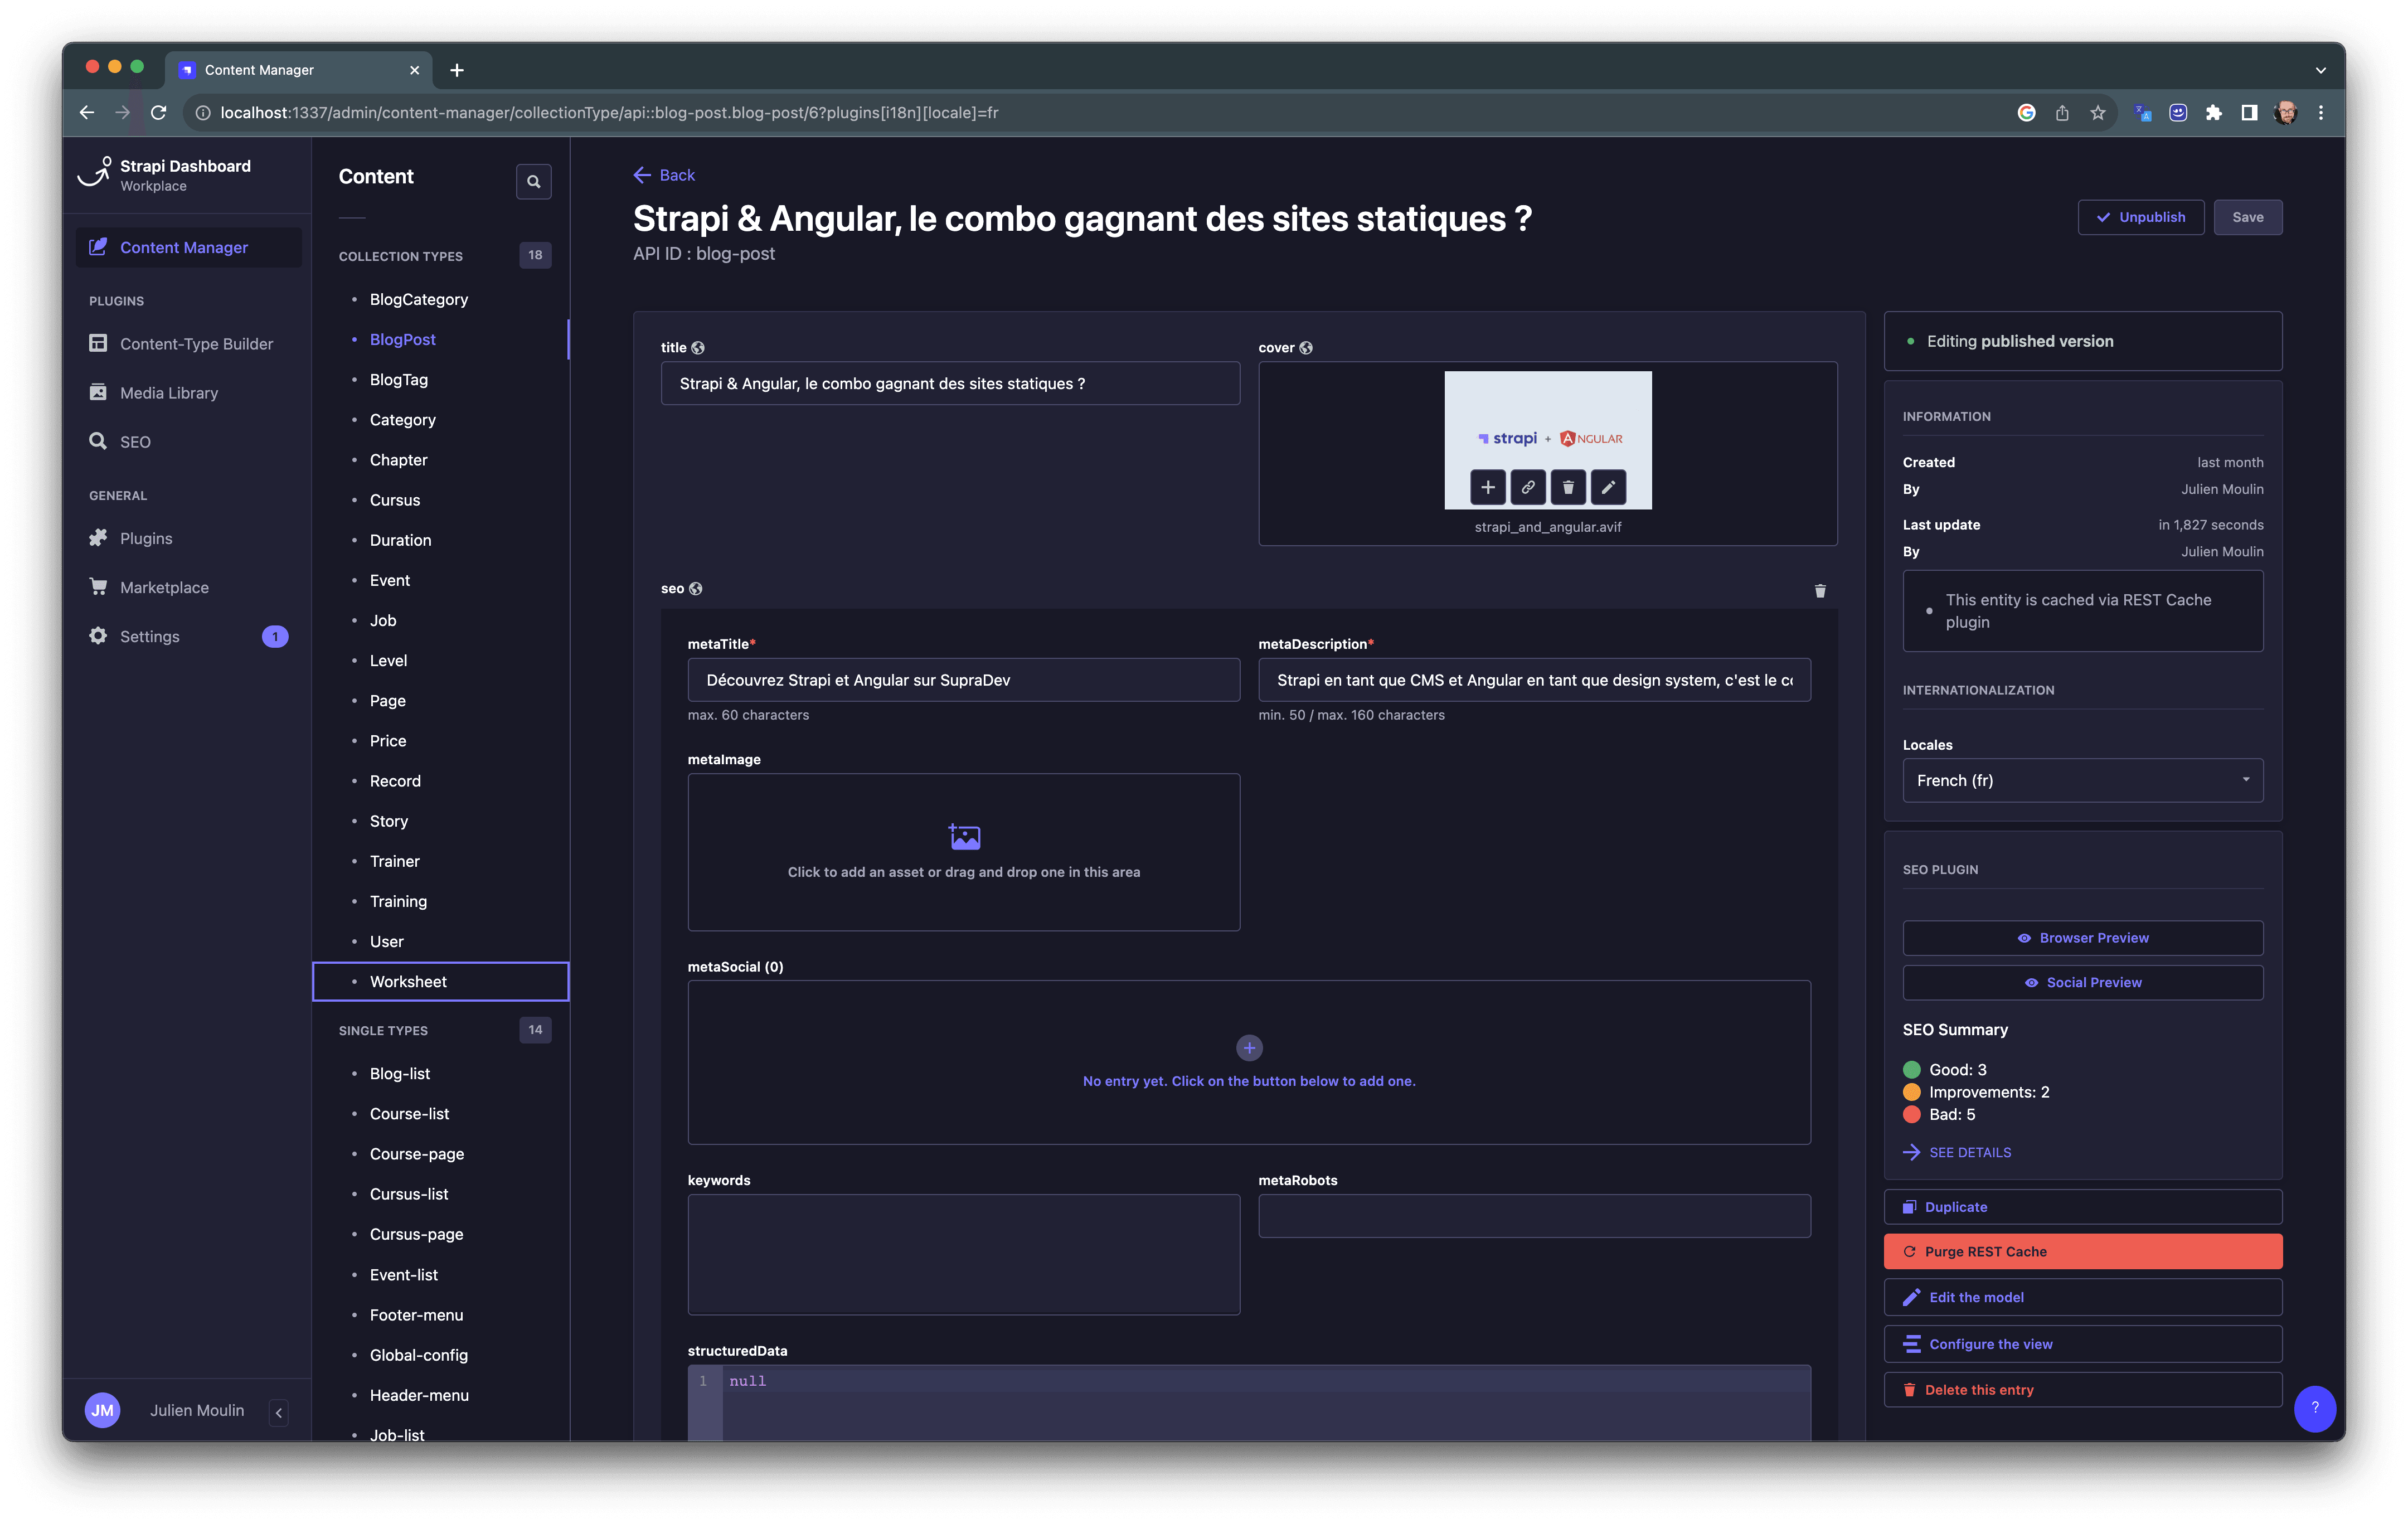2408x1524 pixels.
Task: Open the Chrome three-dot menu
Action: click(x=2321, y=112)
